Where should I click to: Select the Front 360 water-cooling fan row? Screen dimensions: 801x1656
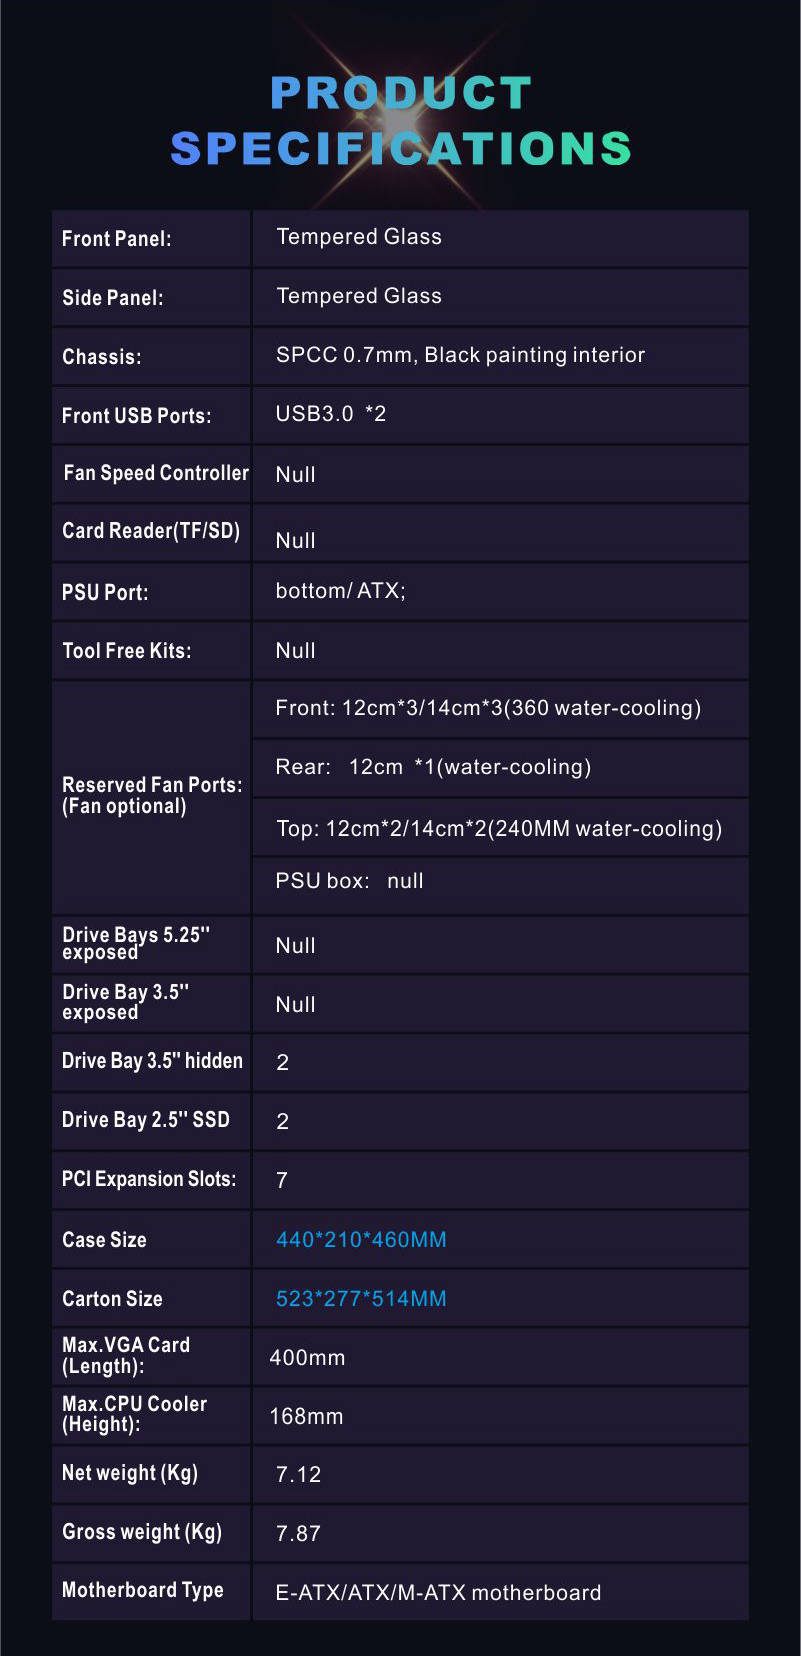pyautogui.click(x=500, y=709)
